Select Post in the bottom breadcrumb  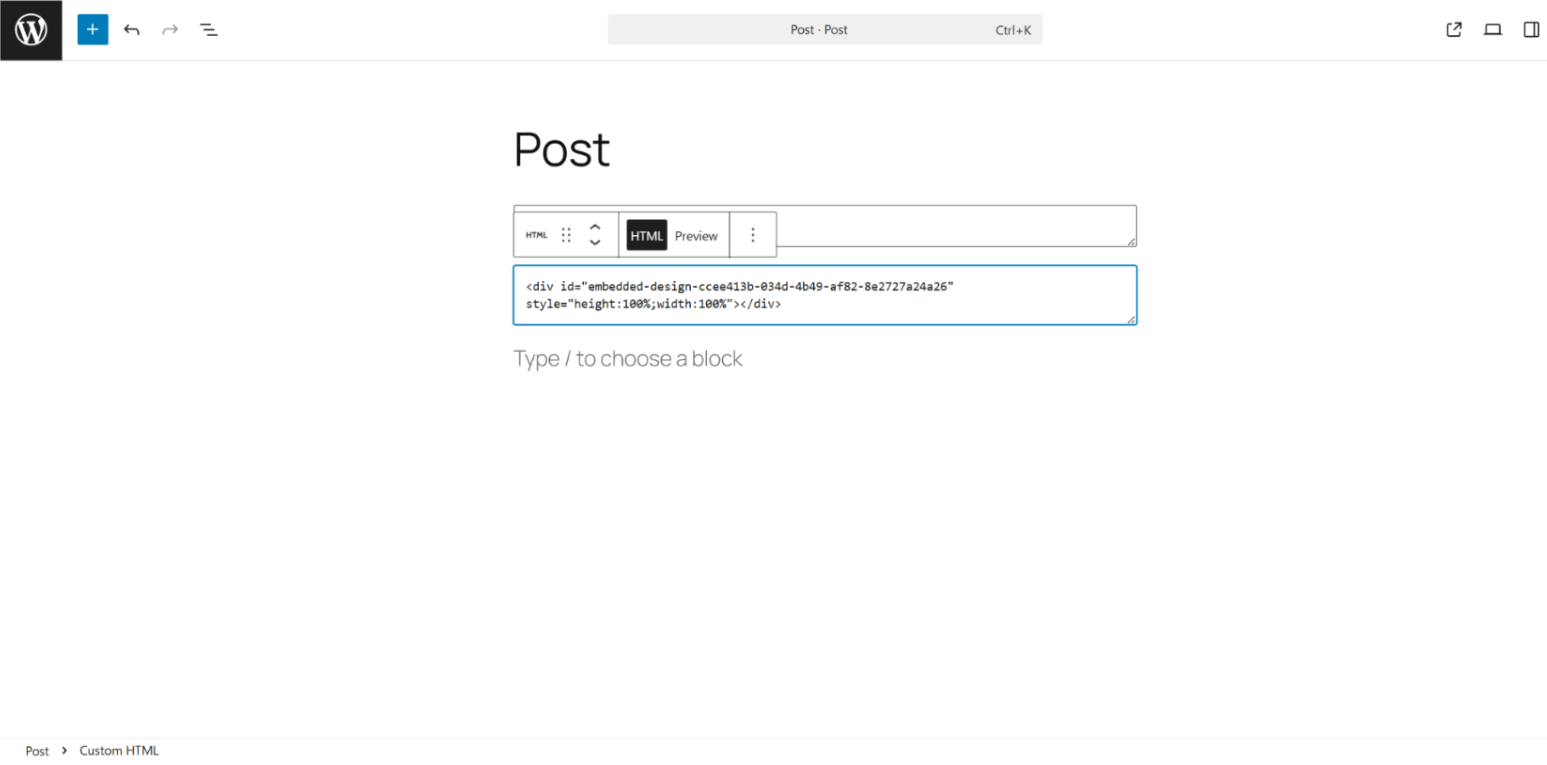37,751
